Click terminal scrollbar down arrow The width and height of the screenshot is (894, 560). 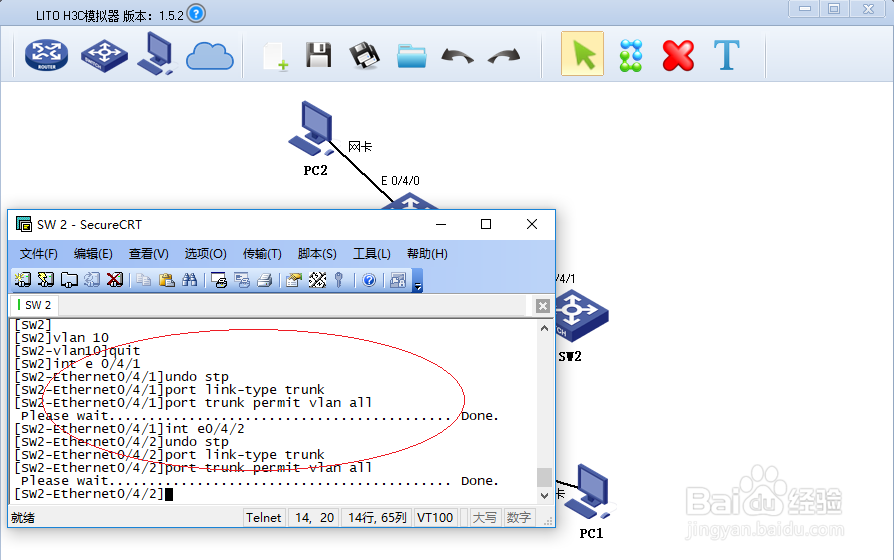pyautogui.click(x=544, y=495)
